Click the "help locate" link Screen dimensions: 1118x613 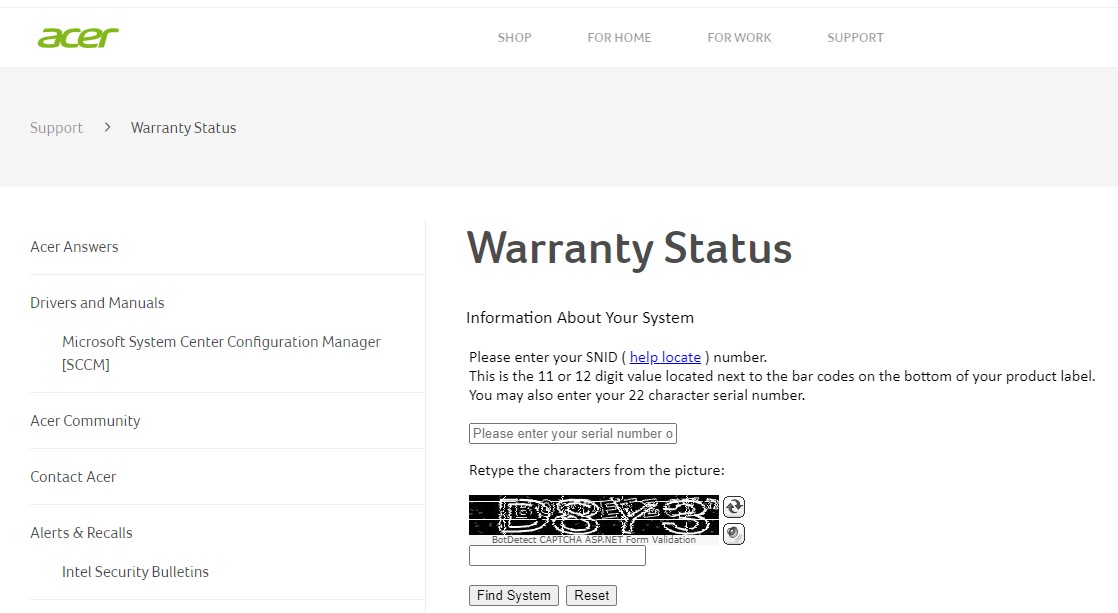coord(665,357)
